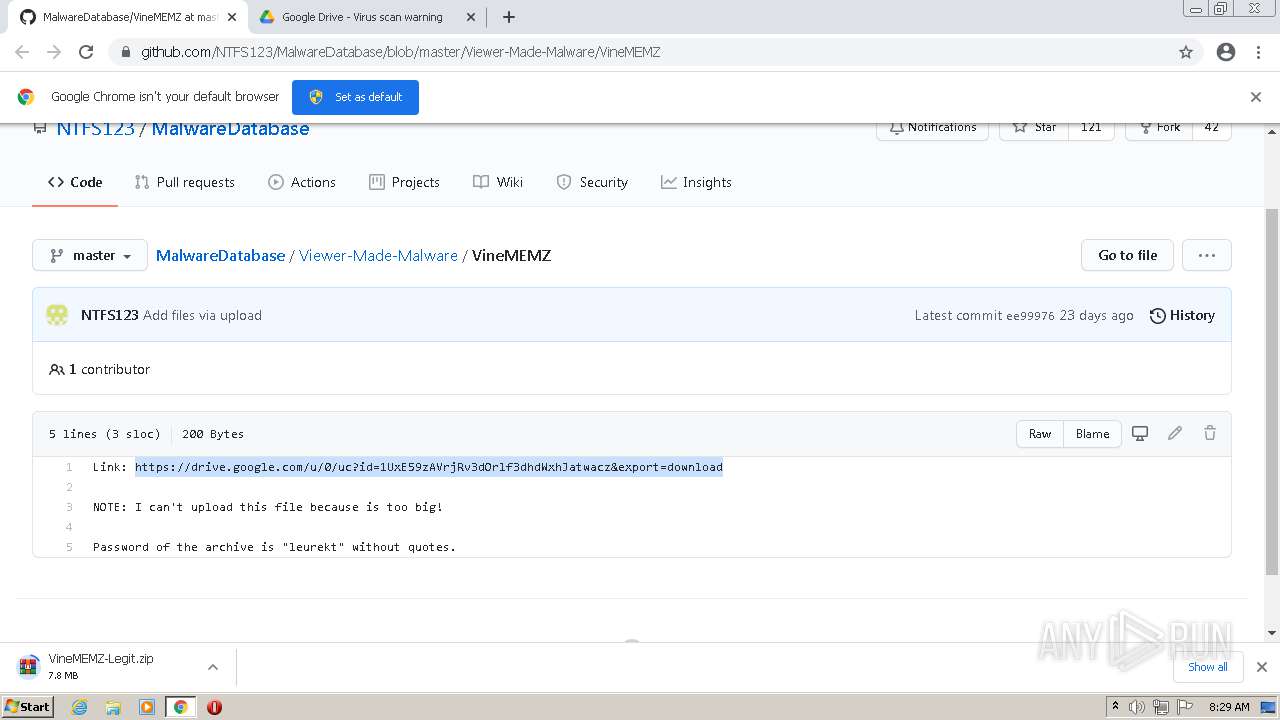Expand the VineMEMZ-Legit.zip download options arrow
The height and width of the screenshot is (720, 1280).
[x=213, y=667]
